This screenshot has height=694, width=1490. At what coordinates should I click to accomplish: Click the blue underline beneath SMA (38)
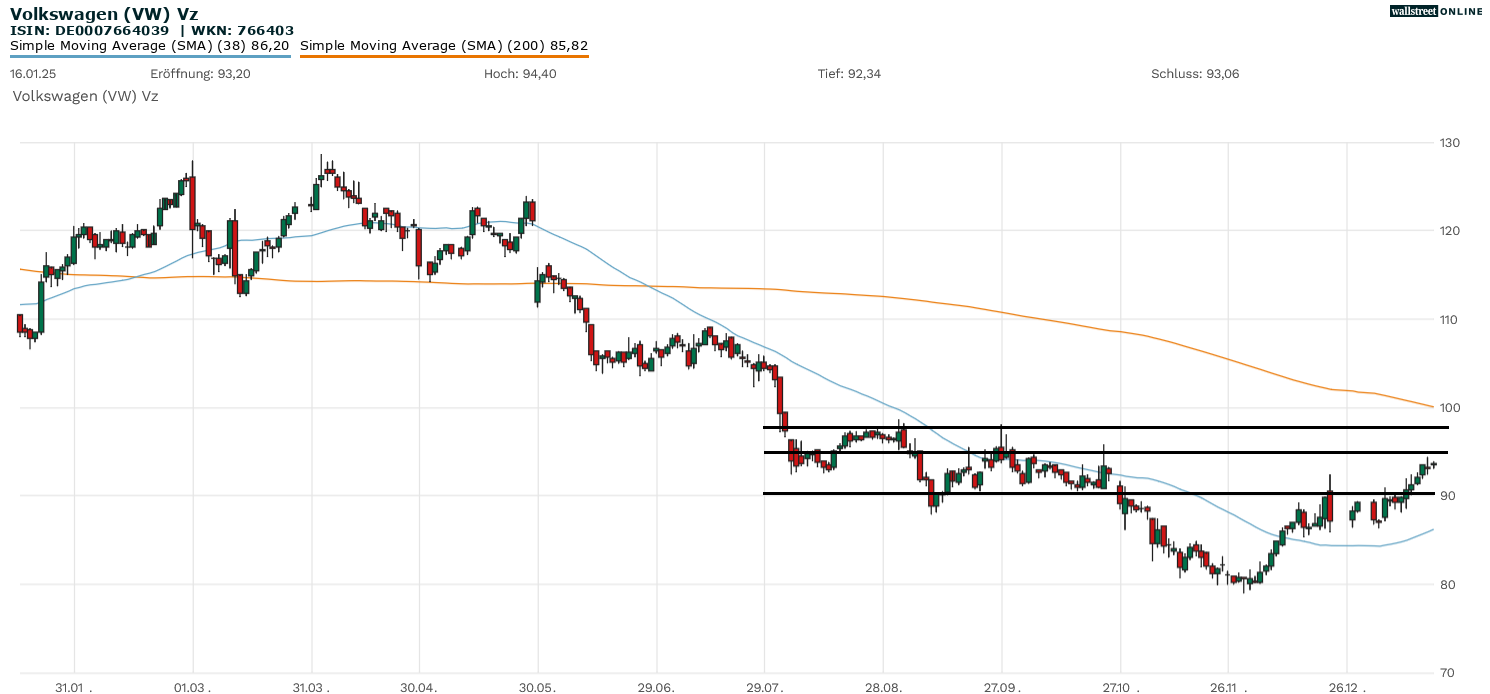click(150, 56)
